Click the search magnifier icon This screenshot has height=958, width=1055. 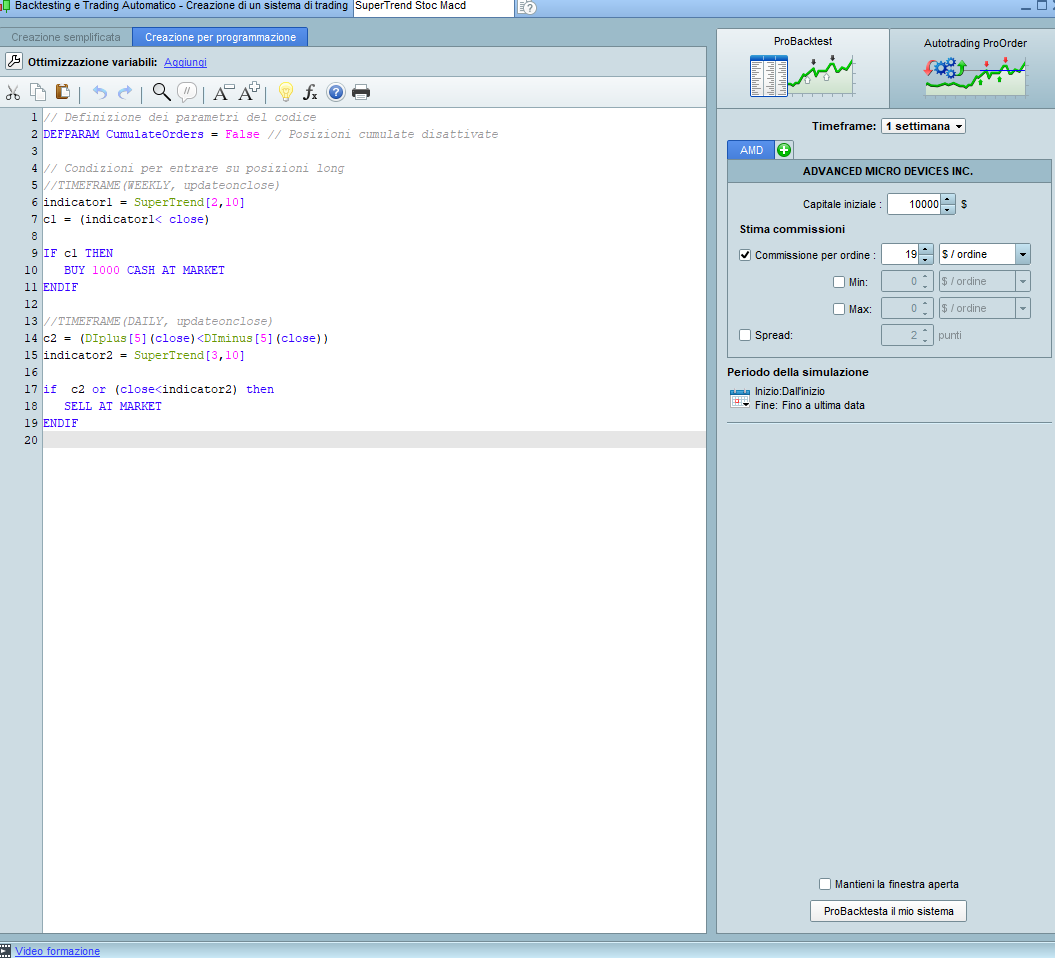click(x=161, y=93)
